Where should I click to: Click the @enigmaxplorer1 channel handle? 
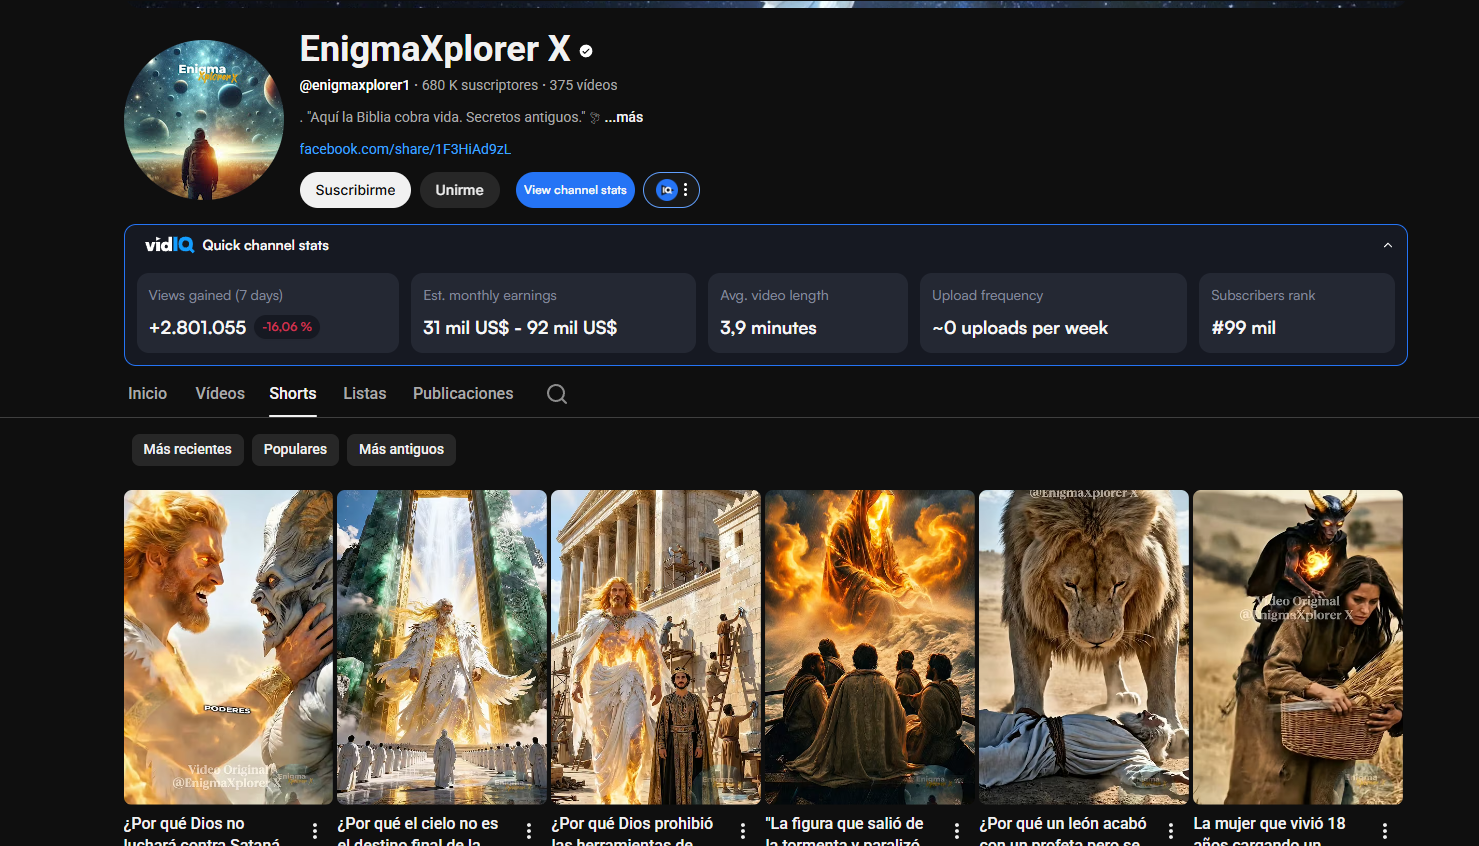(355, 85)
